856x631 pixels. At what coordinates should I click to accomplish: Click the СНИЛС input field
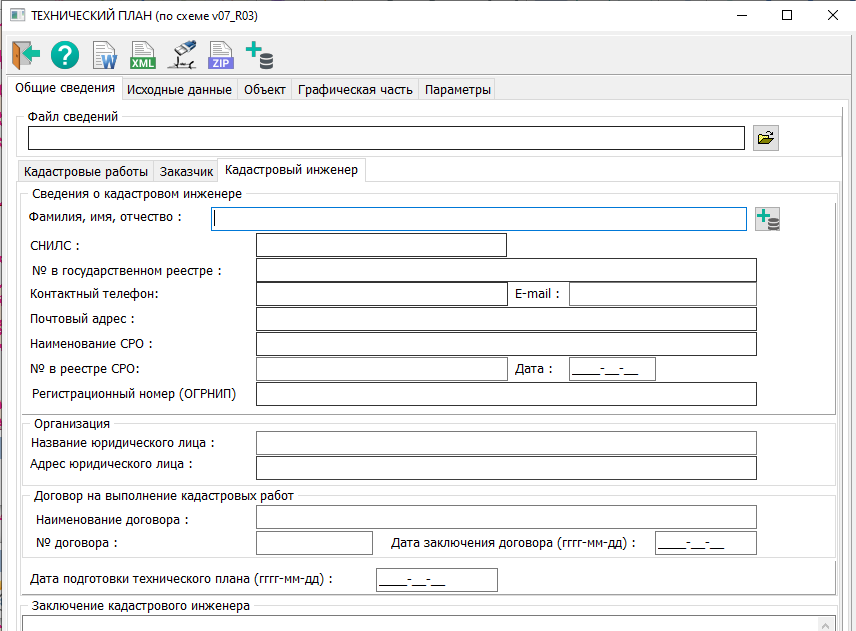point(381,245)
